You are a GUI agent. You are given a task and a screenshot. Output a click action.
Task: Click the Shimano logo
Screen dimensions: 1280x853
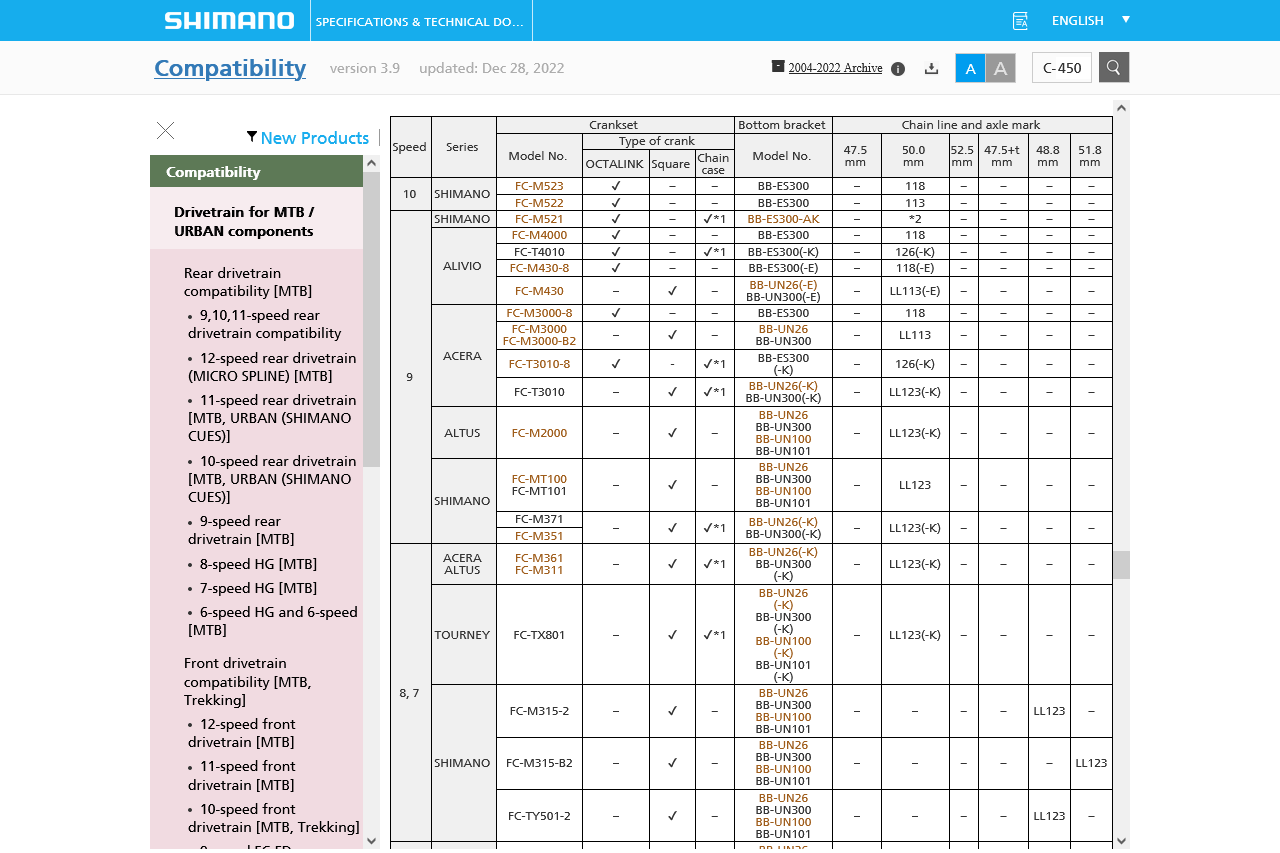tap(229, 21)
